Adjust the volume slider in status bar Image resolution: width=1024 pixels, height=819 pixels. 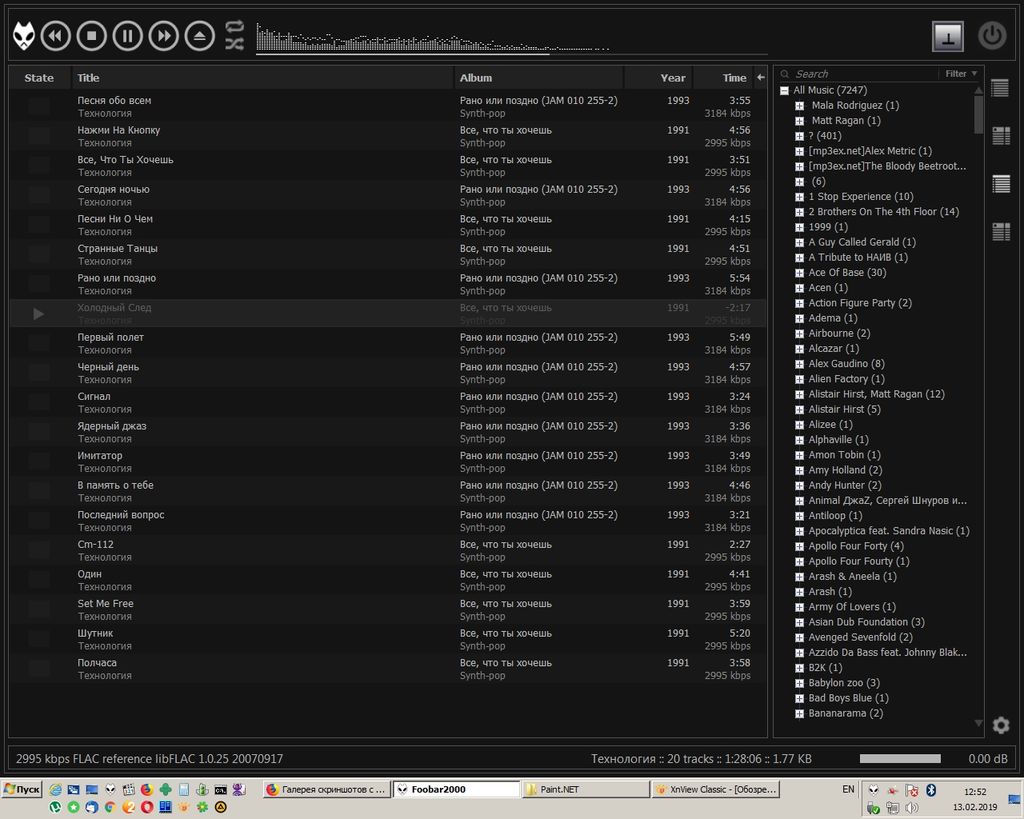point(906,759)
